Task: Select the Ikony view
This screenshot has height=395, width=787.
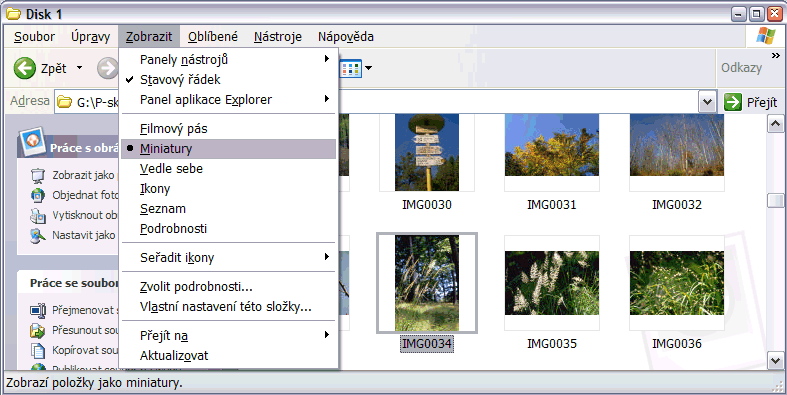Action: click(228, 189)
